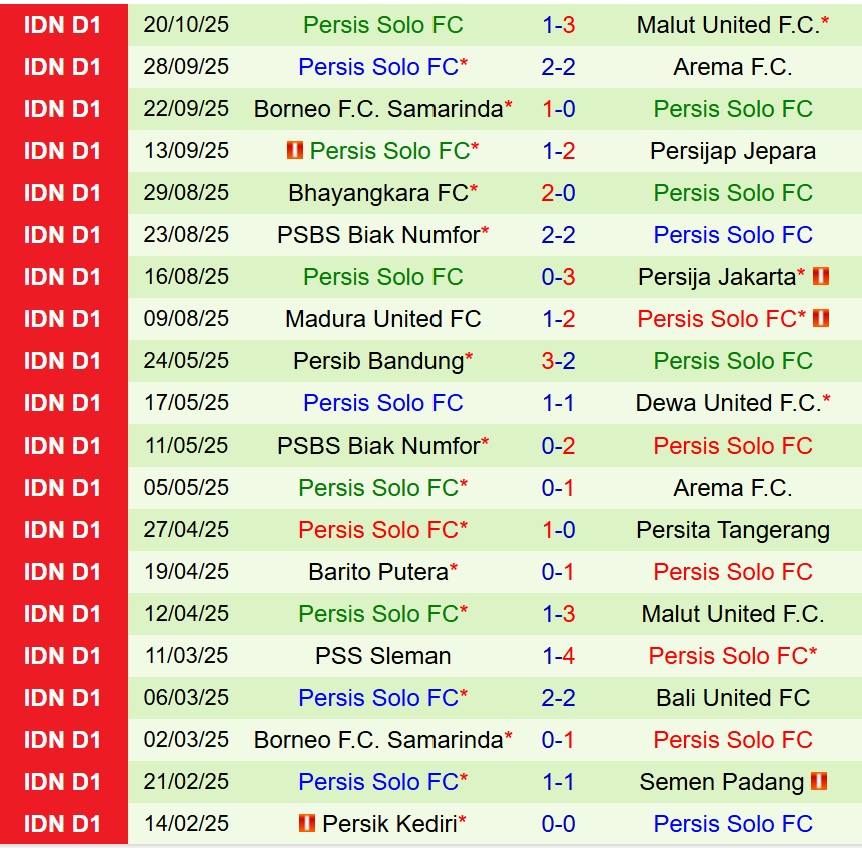862x852 pixels.
Task: Click red card icon beside Persija Jakarta
Action: click(821, 277)
